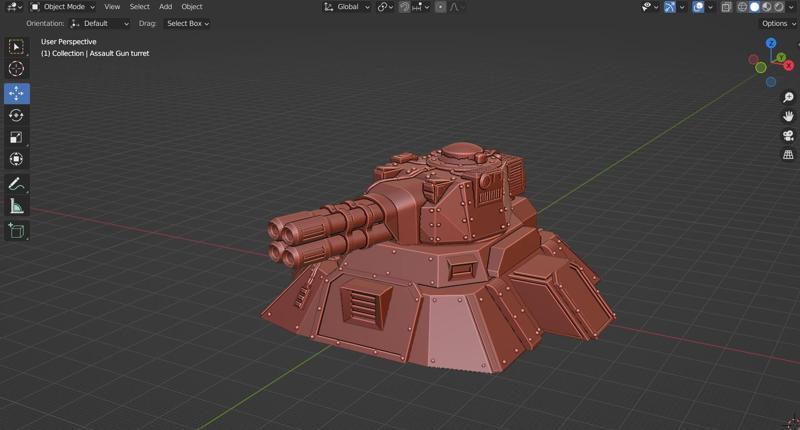Choose the Move tool
The width and height of the screenshot is (800, 430).
16,94
